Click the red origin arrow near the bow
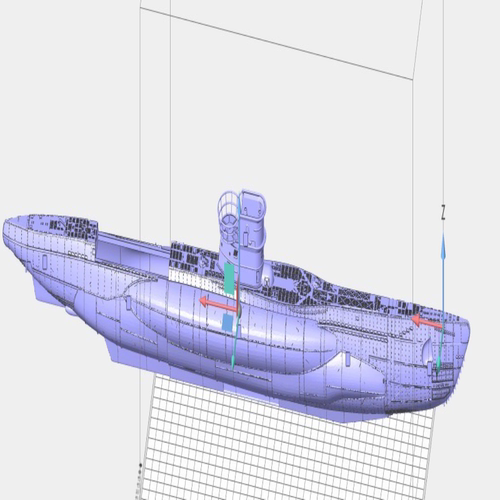 pyautogui.click(x=427, y=321)
